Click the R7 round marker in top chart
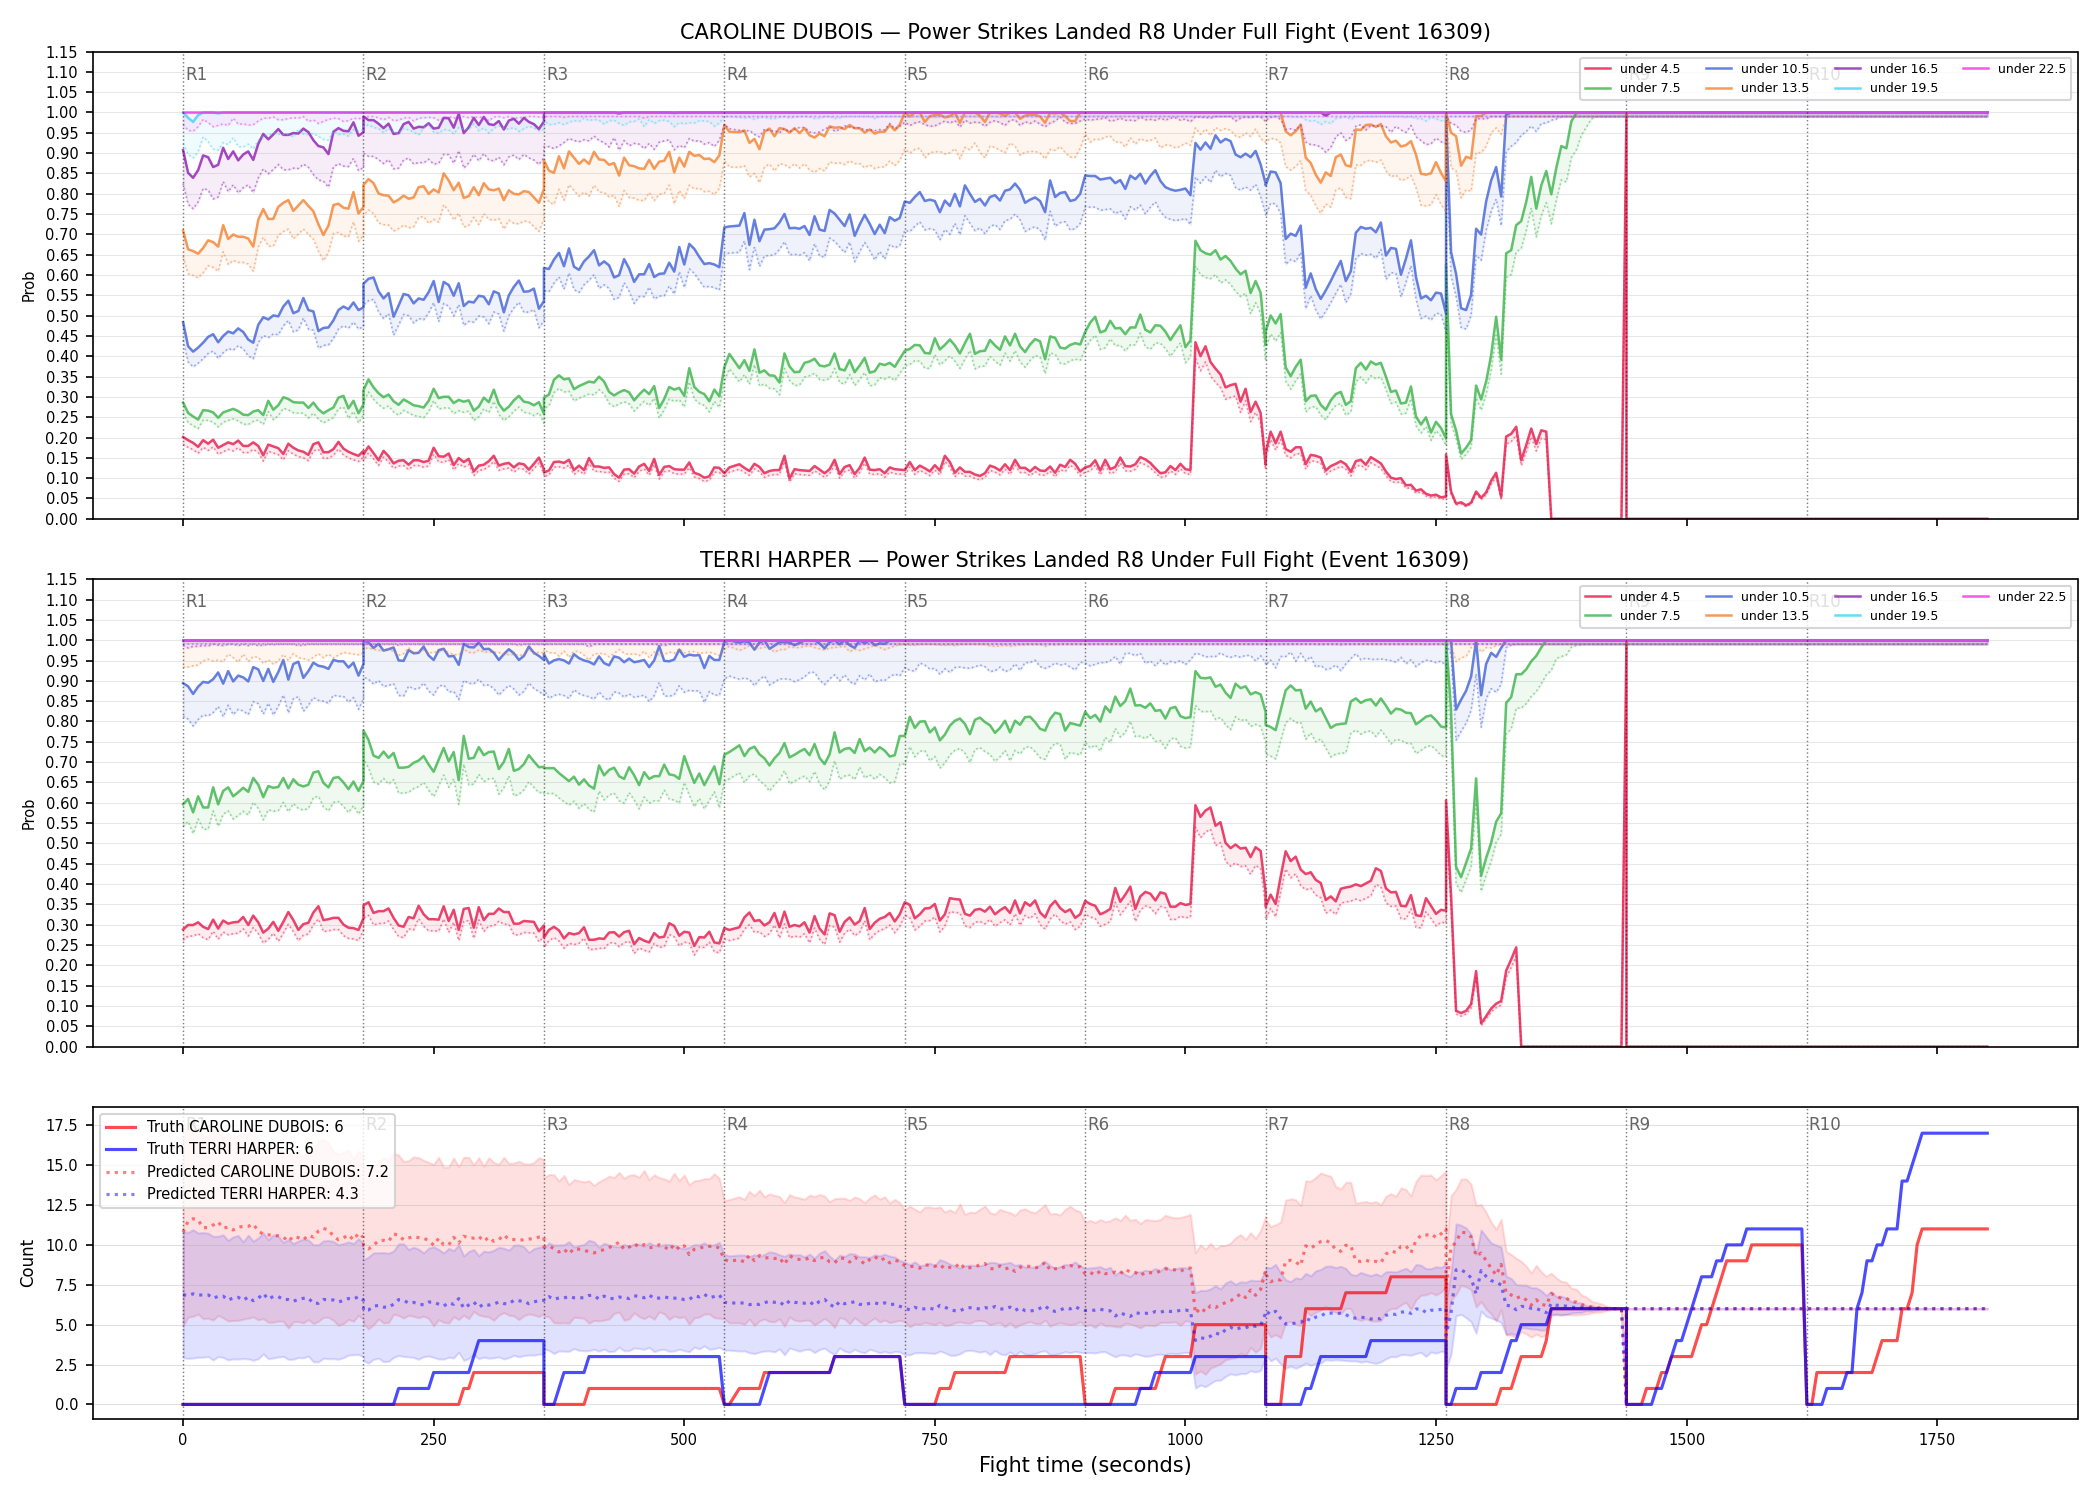This screenshot has width=2100, height=1500. [1278, 74]
